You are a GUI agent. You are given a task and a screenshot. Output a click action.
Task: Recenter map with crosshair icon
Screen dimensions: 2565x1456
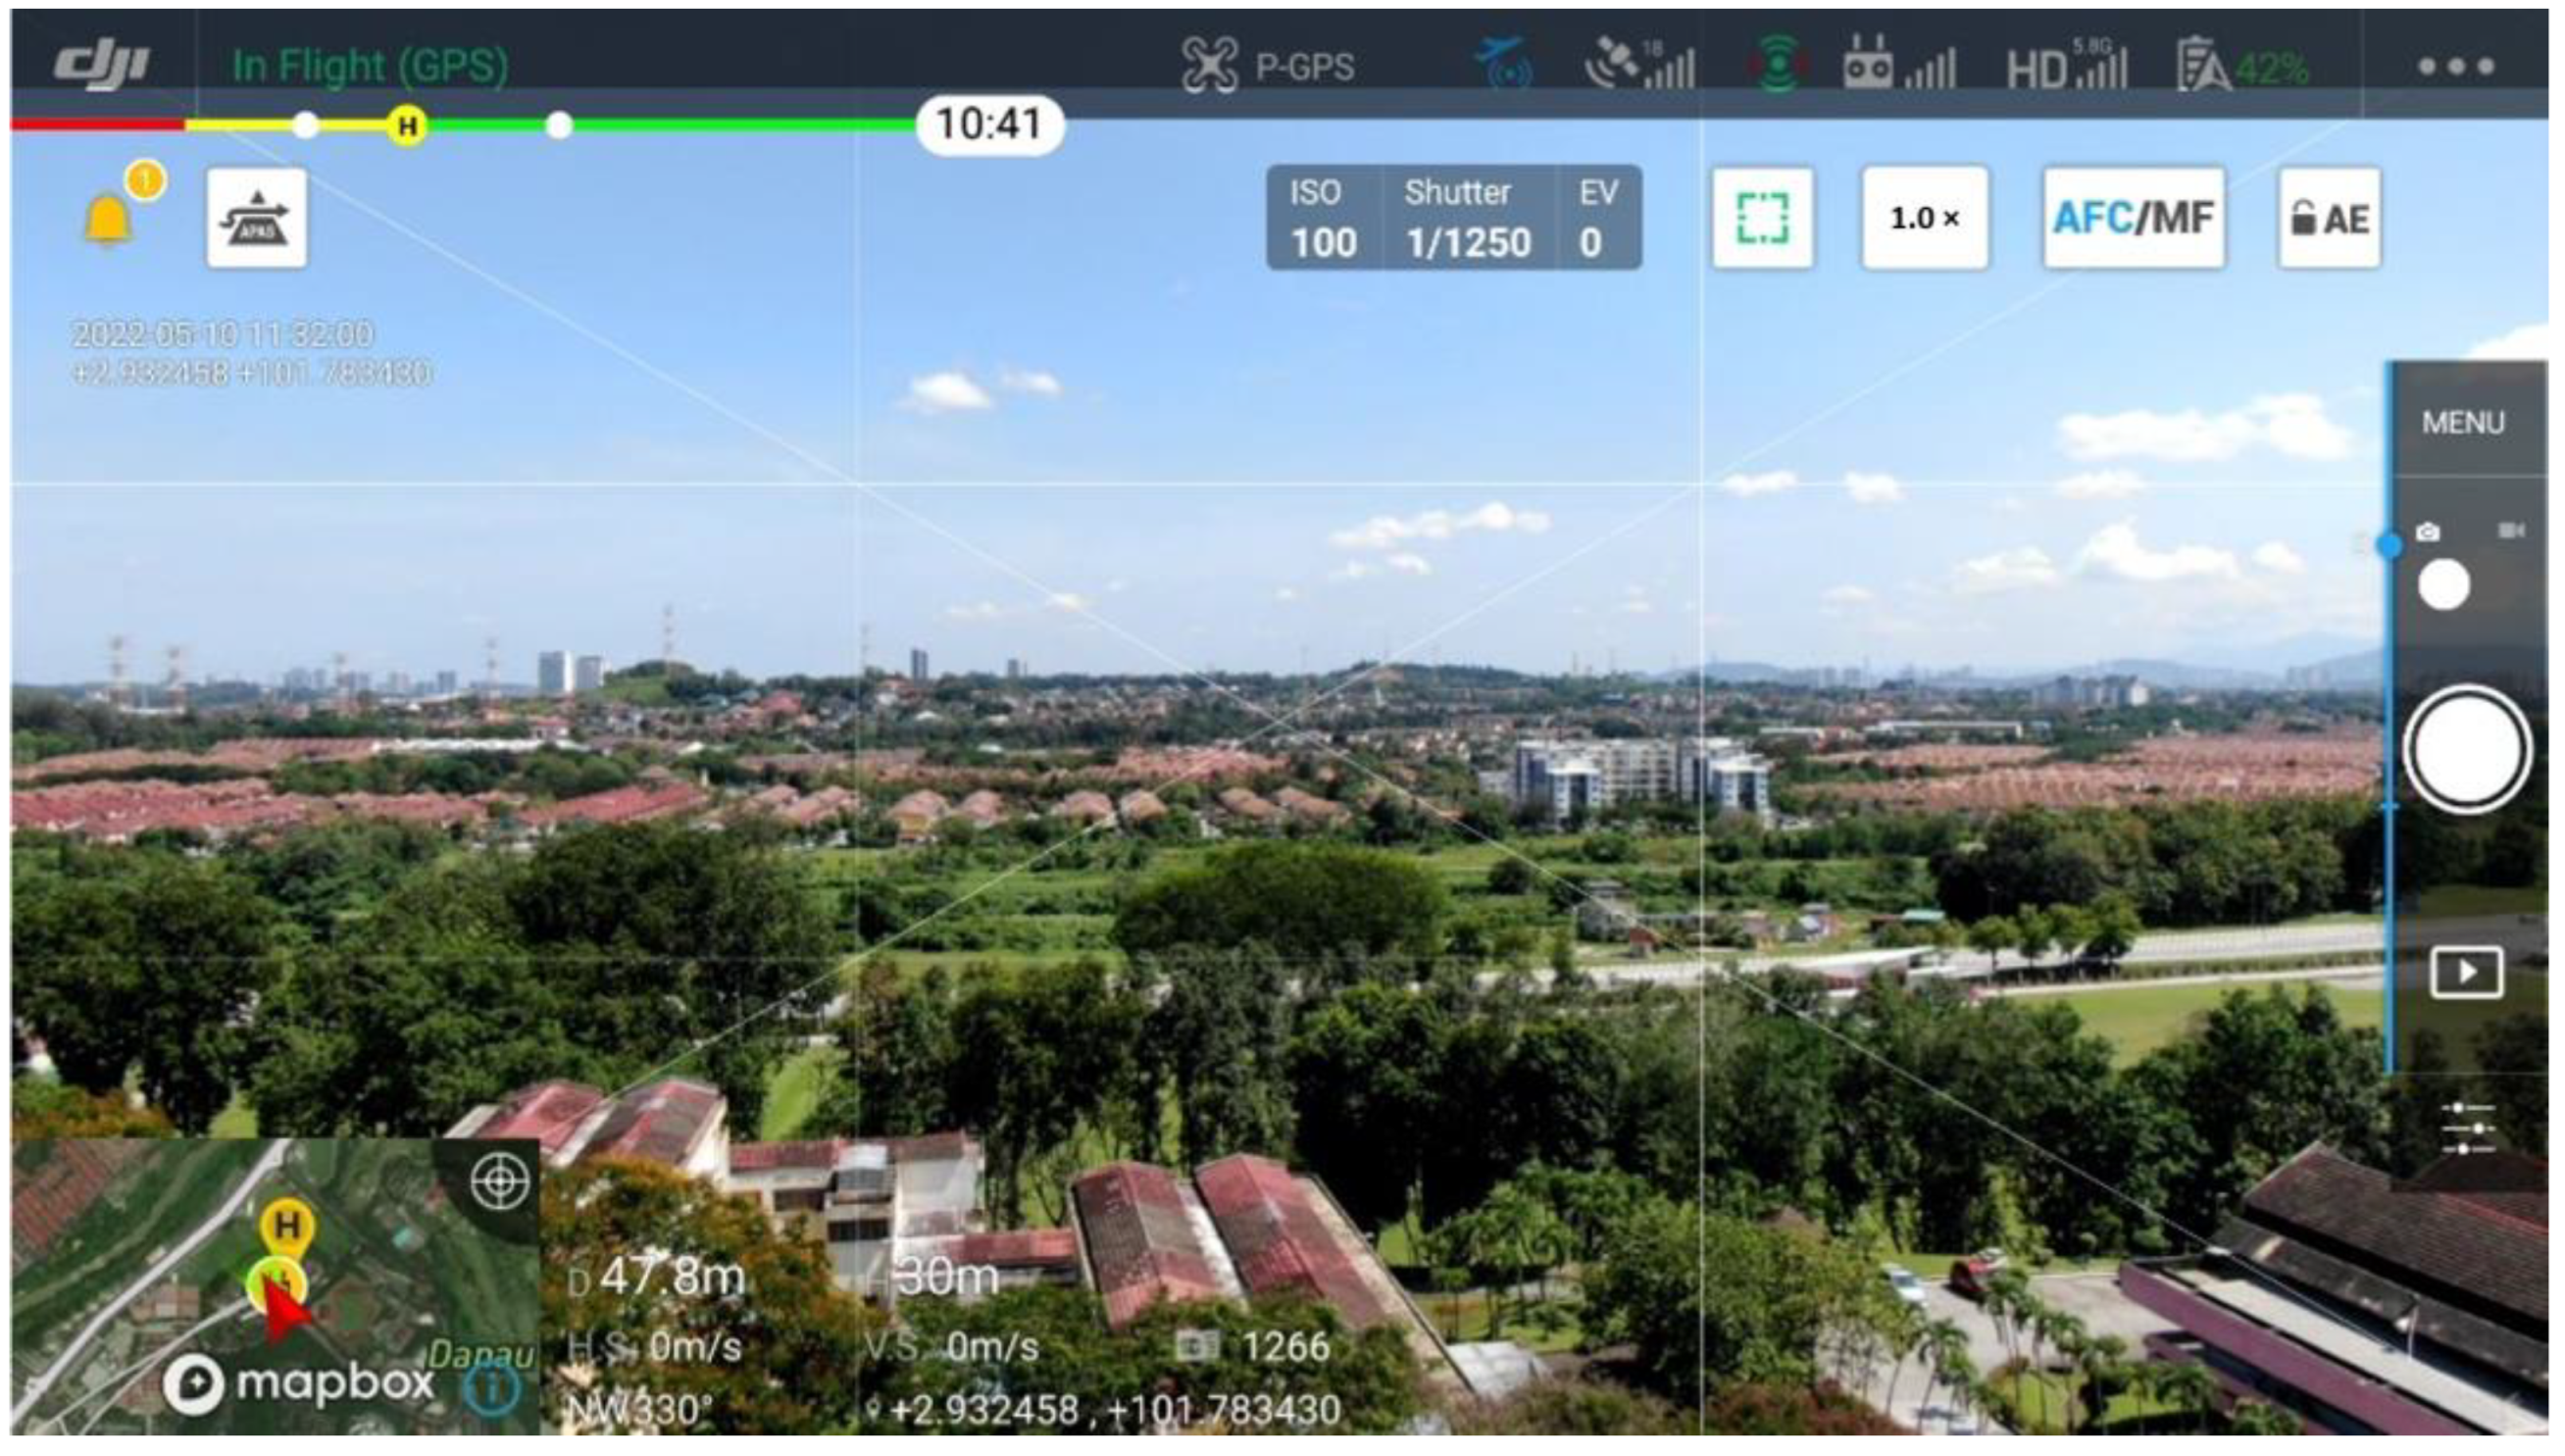(499, 1182)
